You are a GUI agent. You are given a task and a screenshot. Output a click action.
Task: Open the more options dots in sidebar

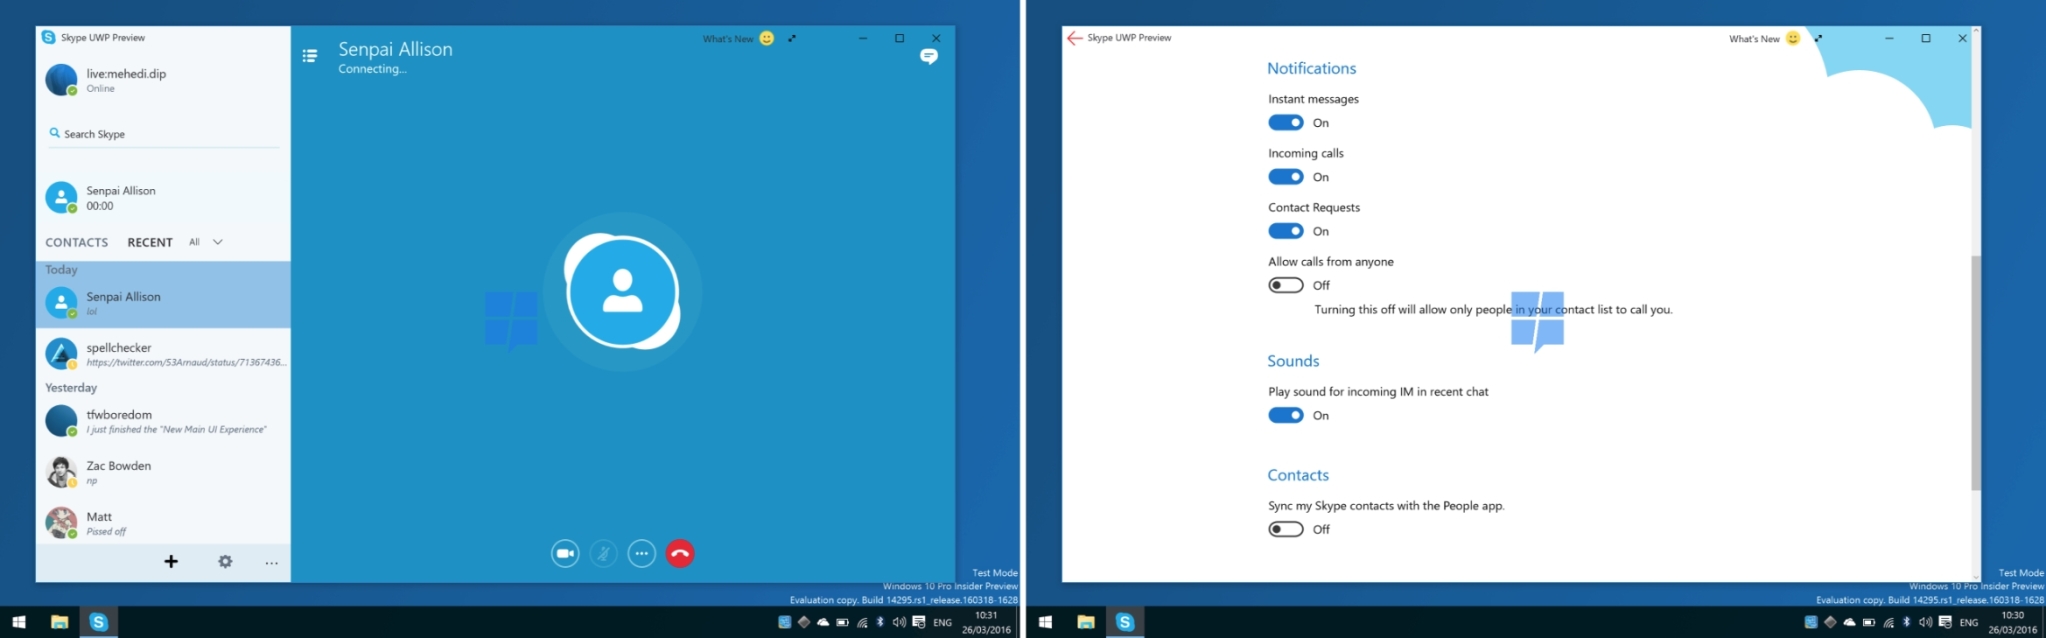[271, 563]
